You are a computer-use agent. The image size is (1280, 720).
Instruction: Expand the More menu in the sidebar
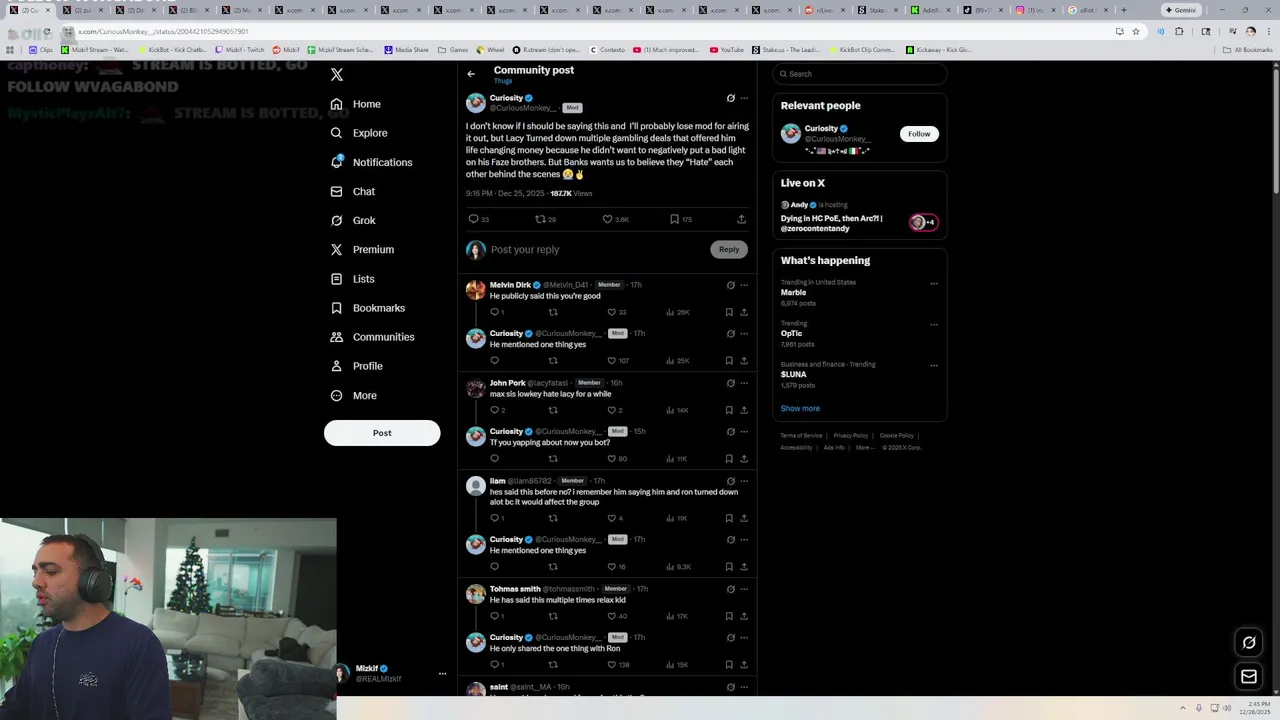[x=354, y=395]
